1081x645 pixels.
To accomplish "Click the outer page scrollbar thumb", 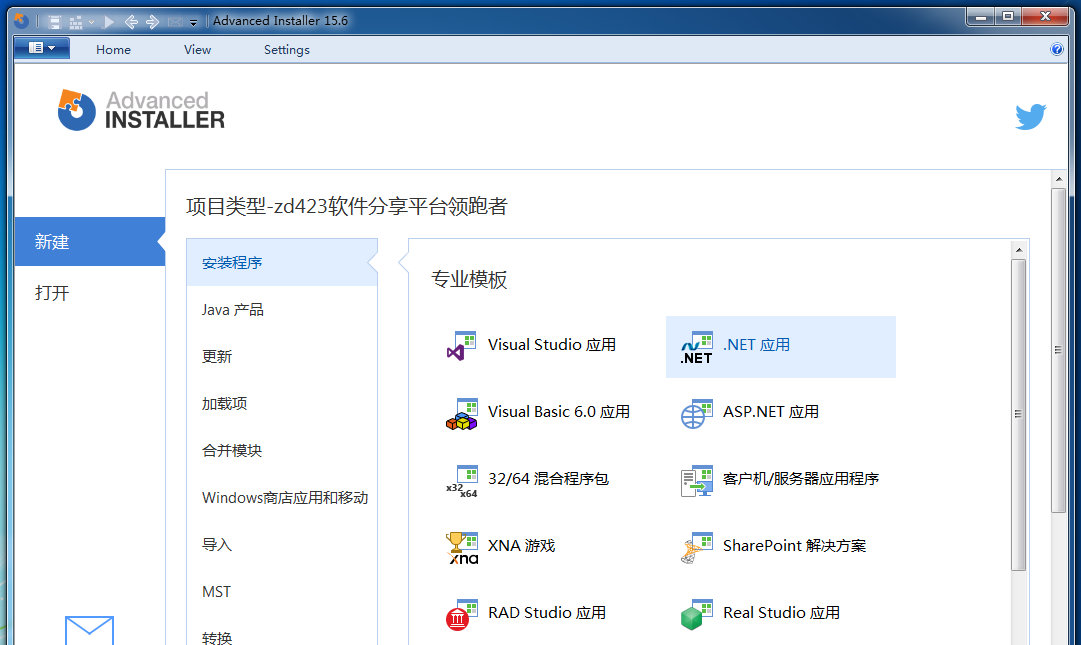I will pos(1059,350).
